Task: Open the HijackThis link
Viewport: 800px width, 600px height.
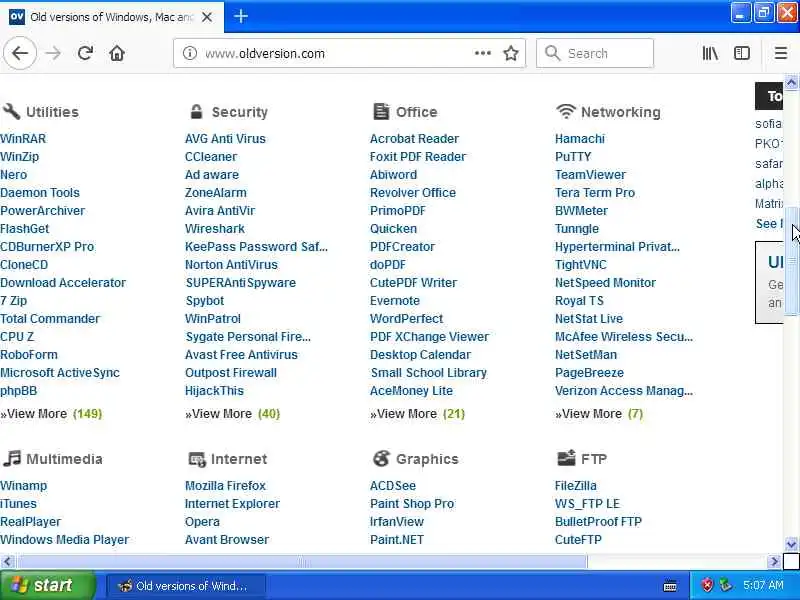Action: [x=214, y=390]
